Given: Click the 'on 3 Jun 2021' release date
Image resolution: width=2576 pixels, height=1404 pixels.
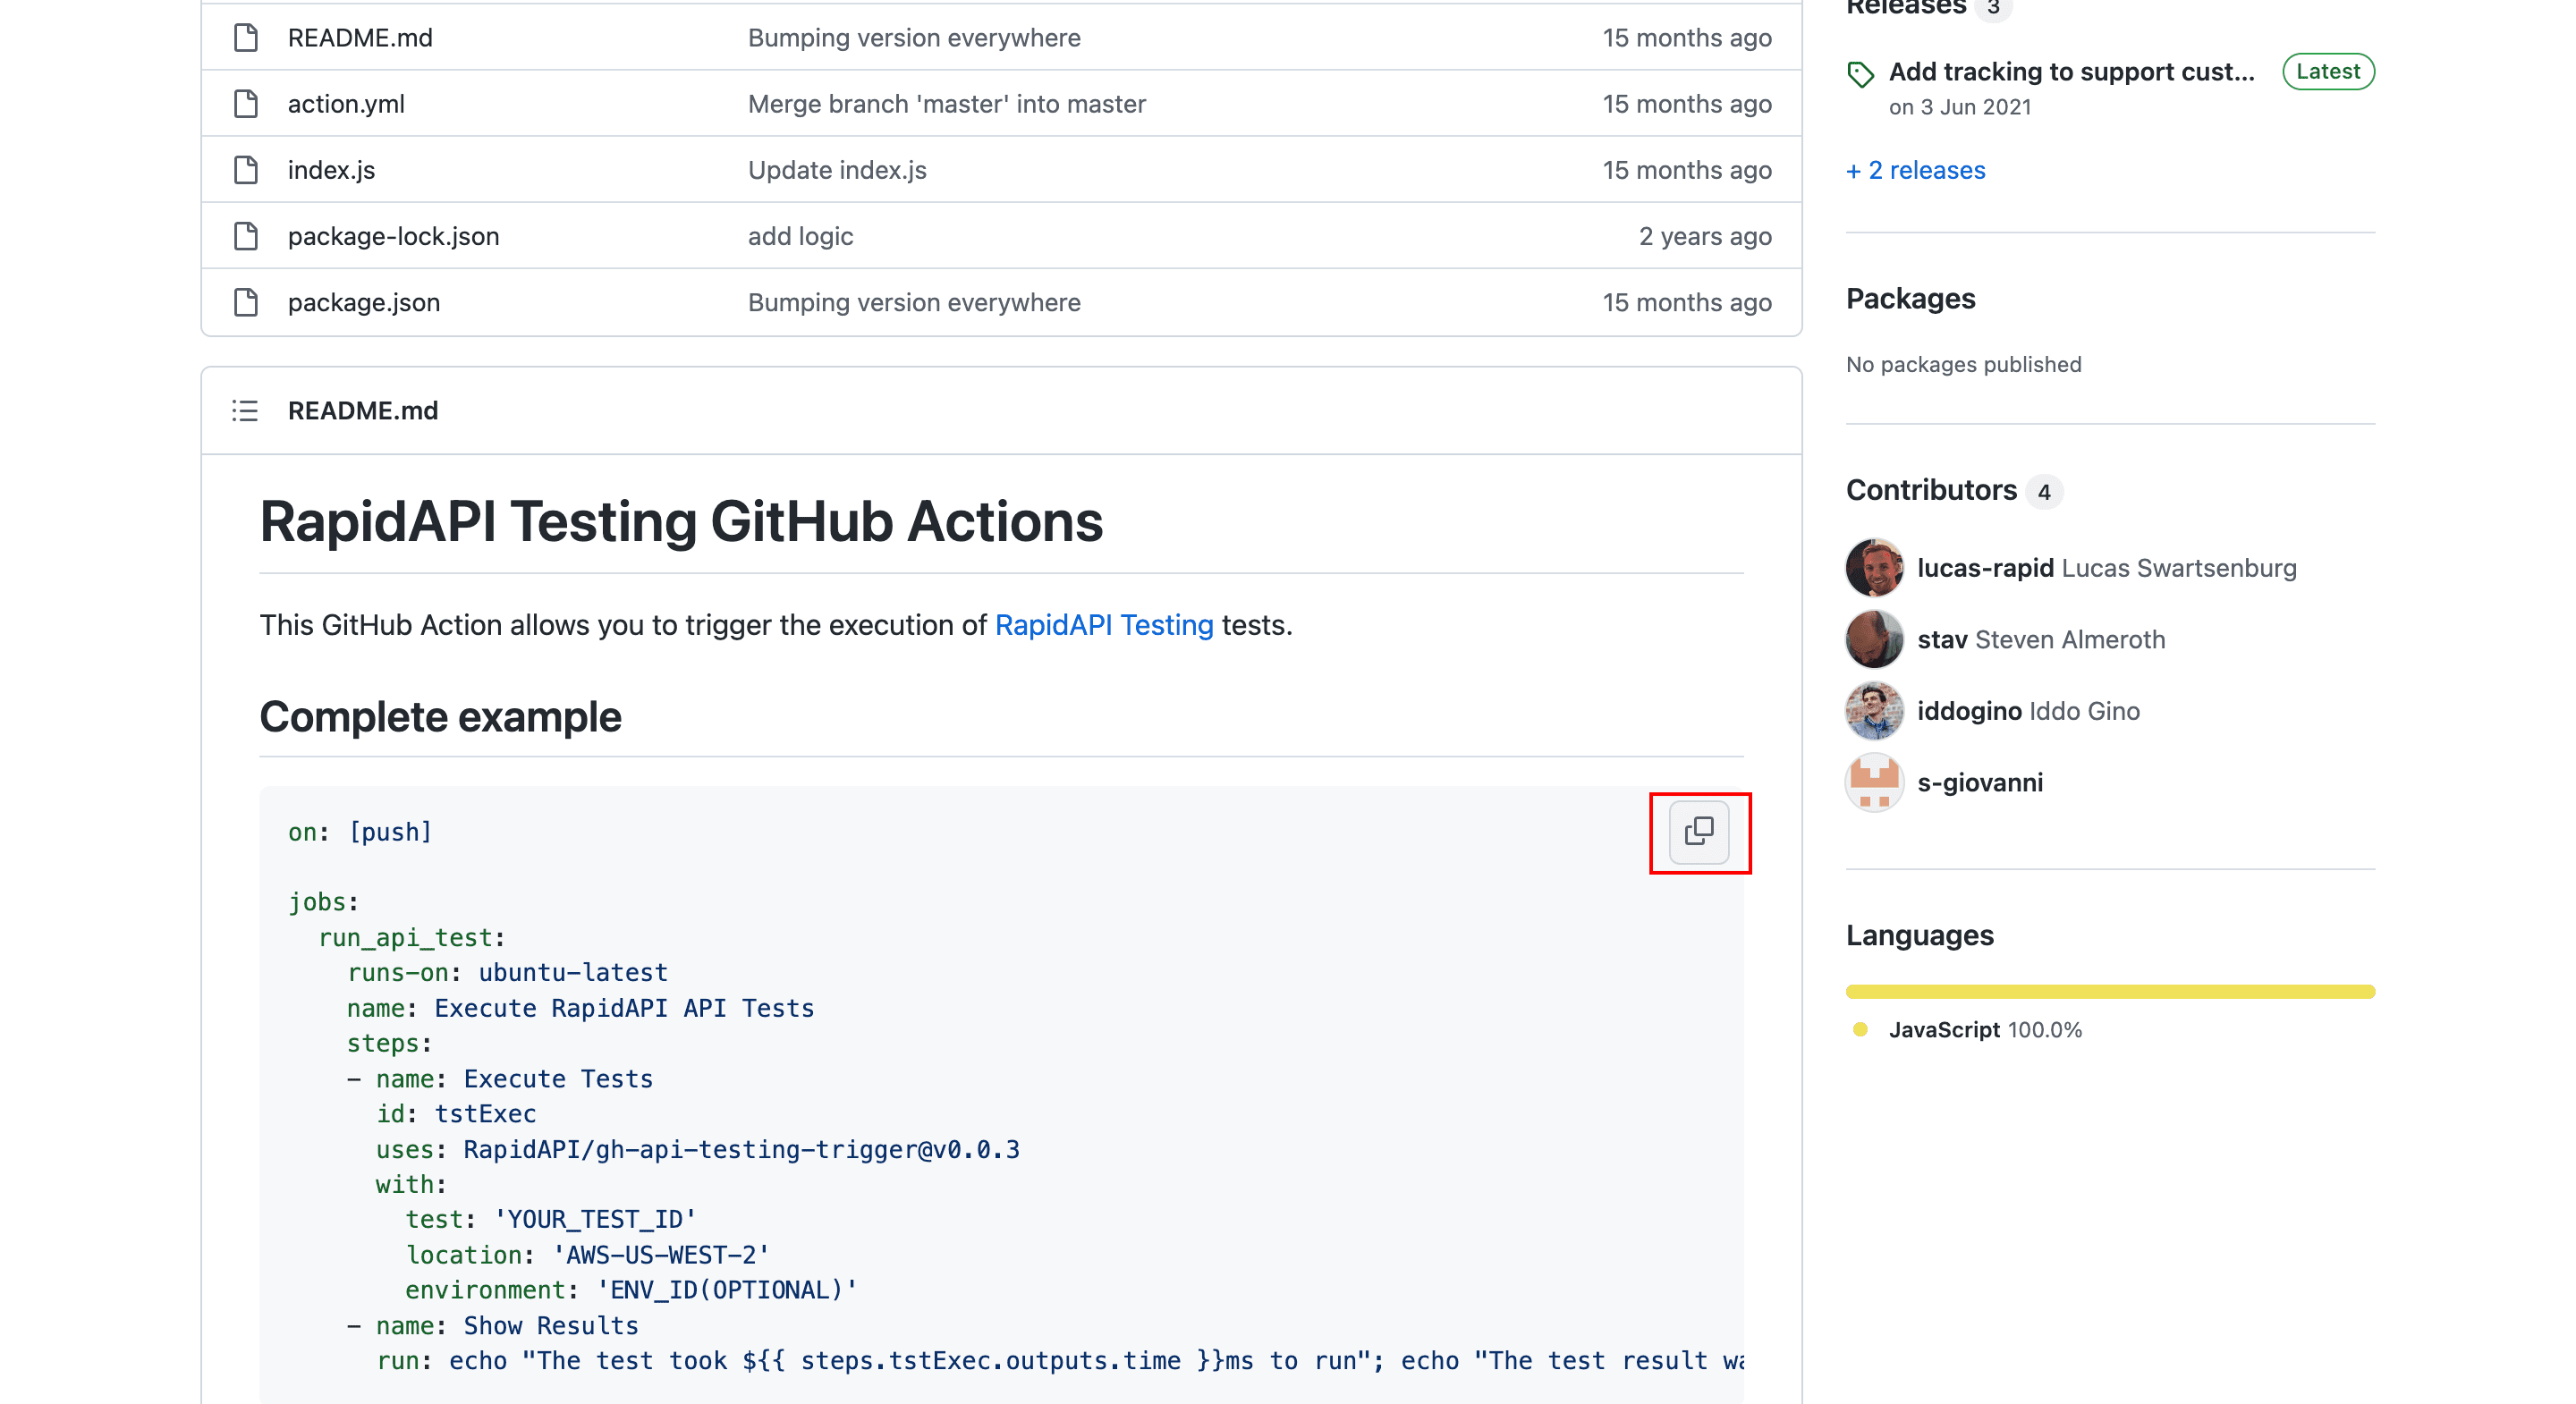Looking at the screenshot, I should coord(1960,107).
